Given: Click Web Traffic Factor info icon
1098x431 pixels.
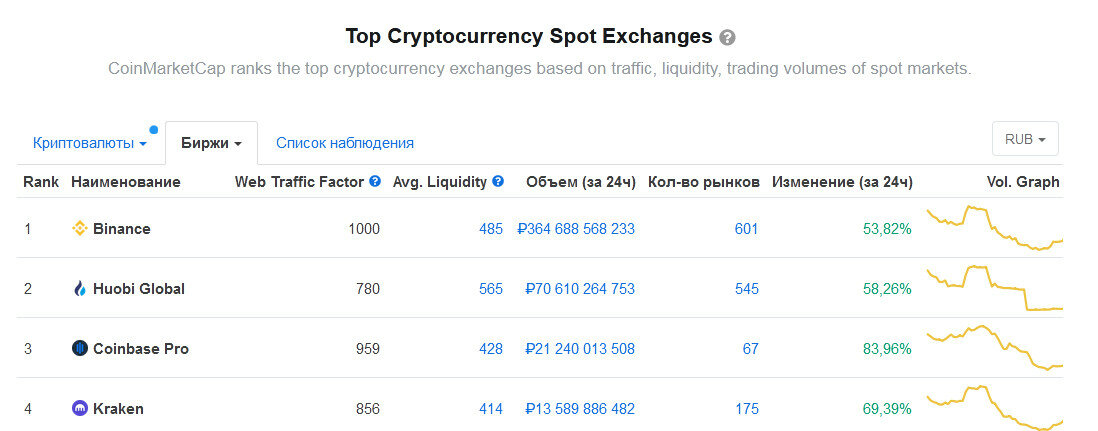Looking at the screenshot, I should click(375, 182).
